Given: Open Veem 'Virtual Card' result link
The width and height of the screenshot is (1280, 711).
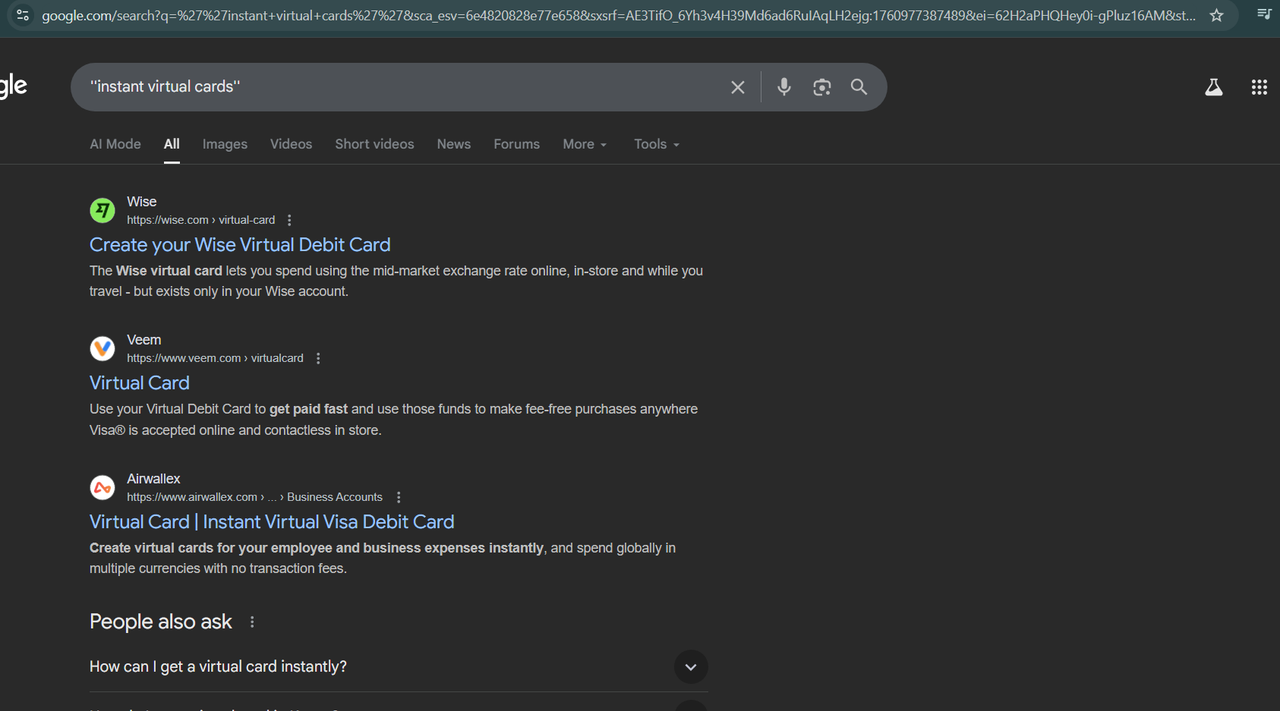Looking at the screenshot, I should click(139, 383).
